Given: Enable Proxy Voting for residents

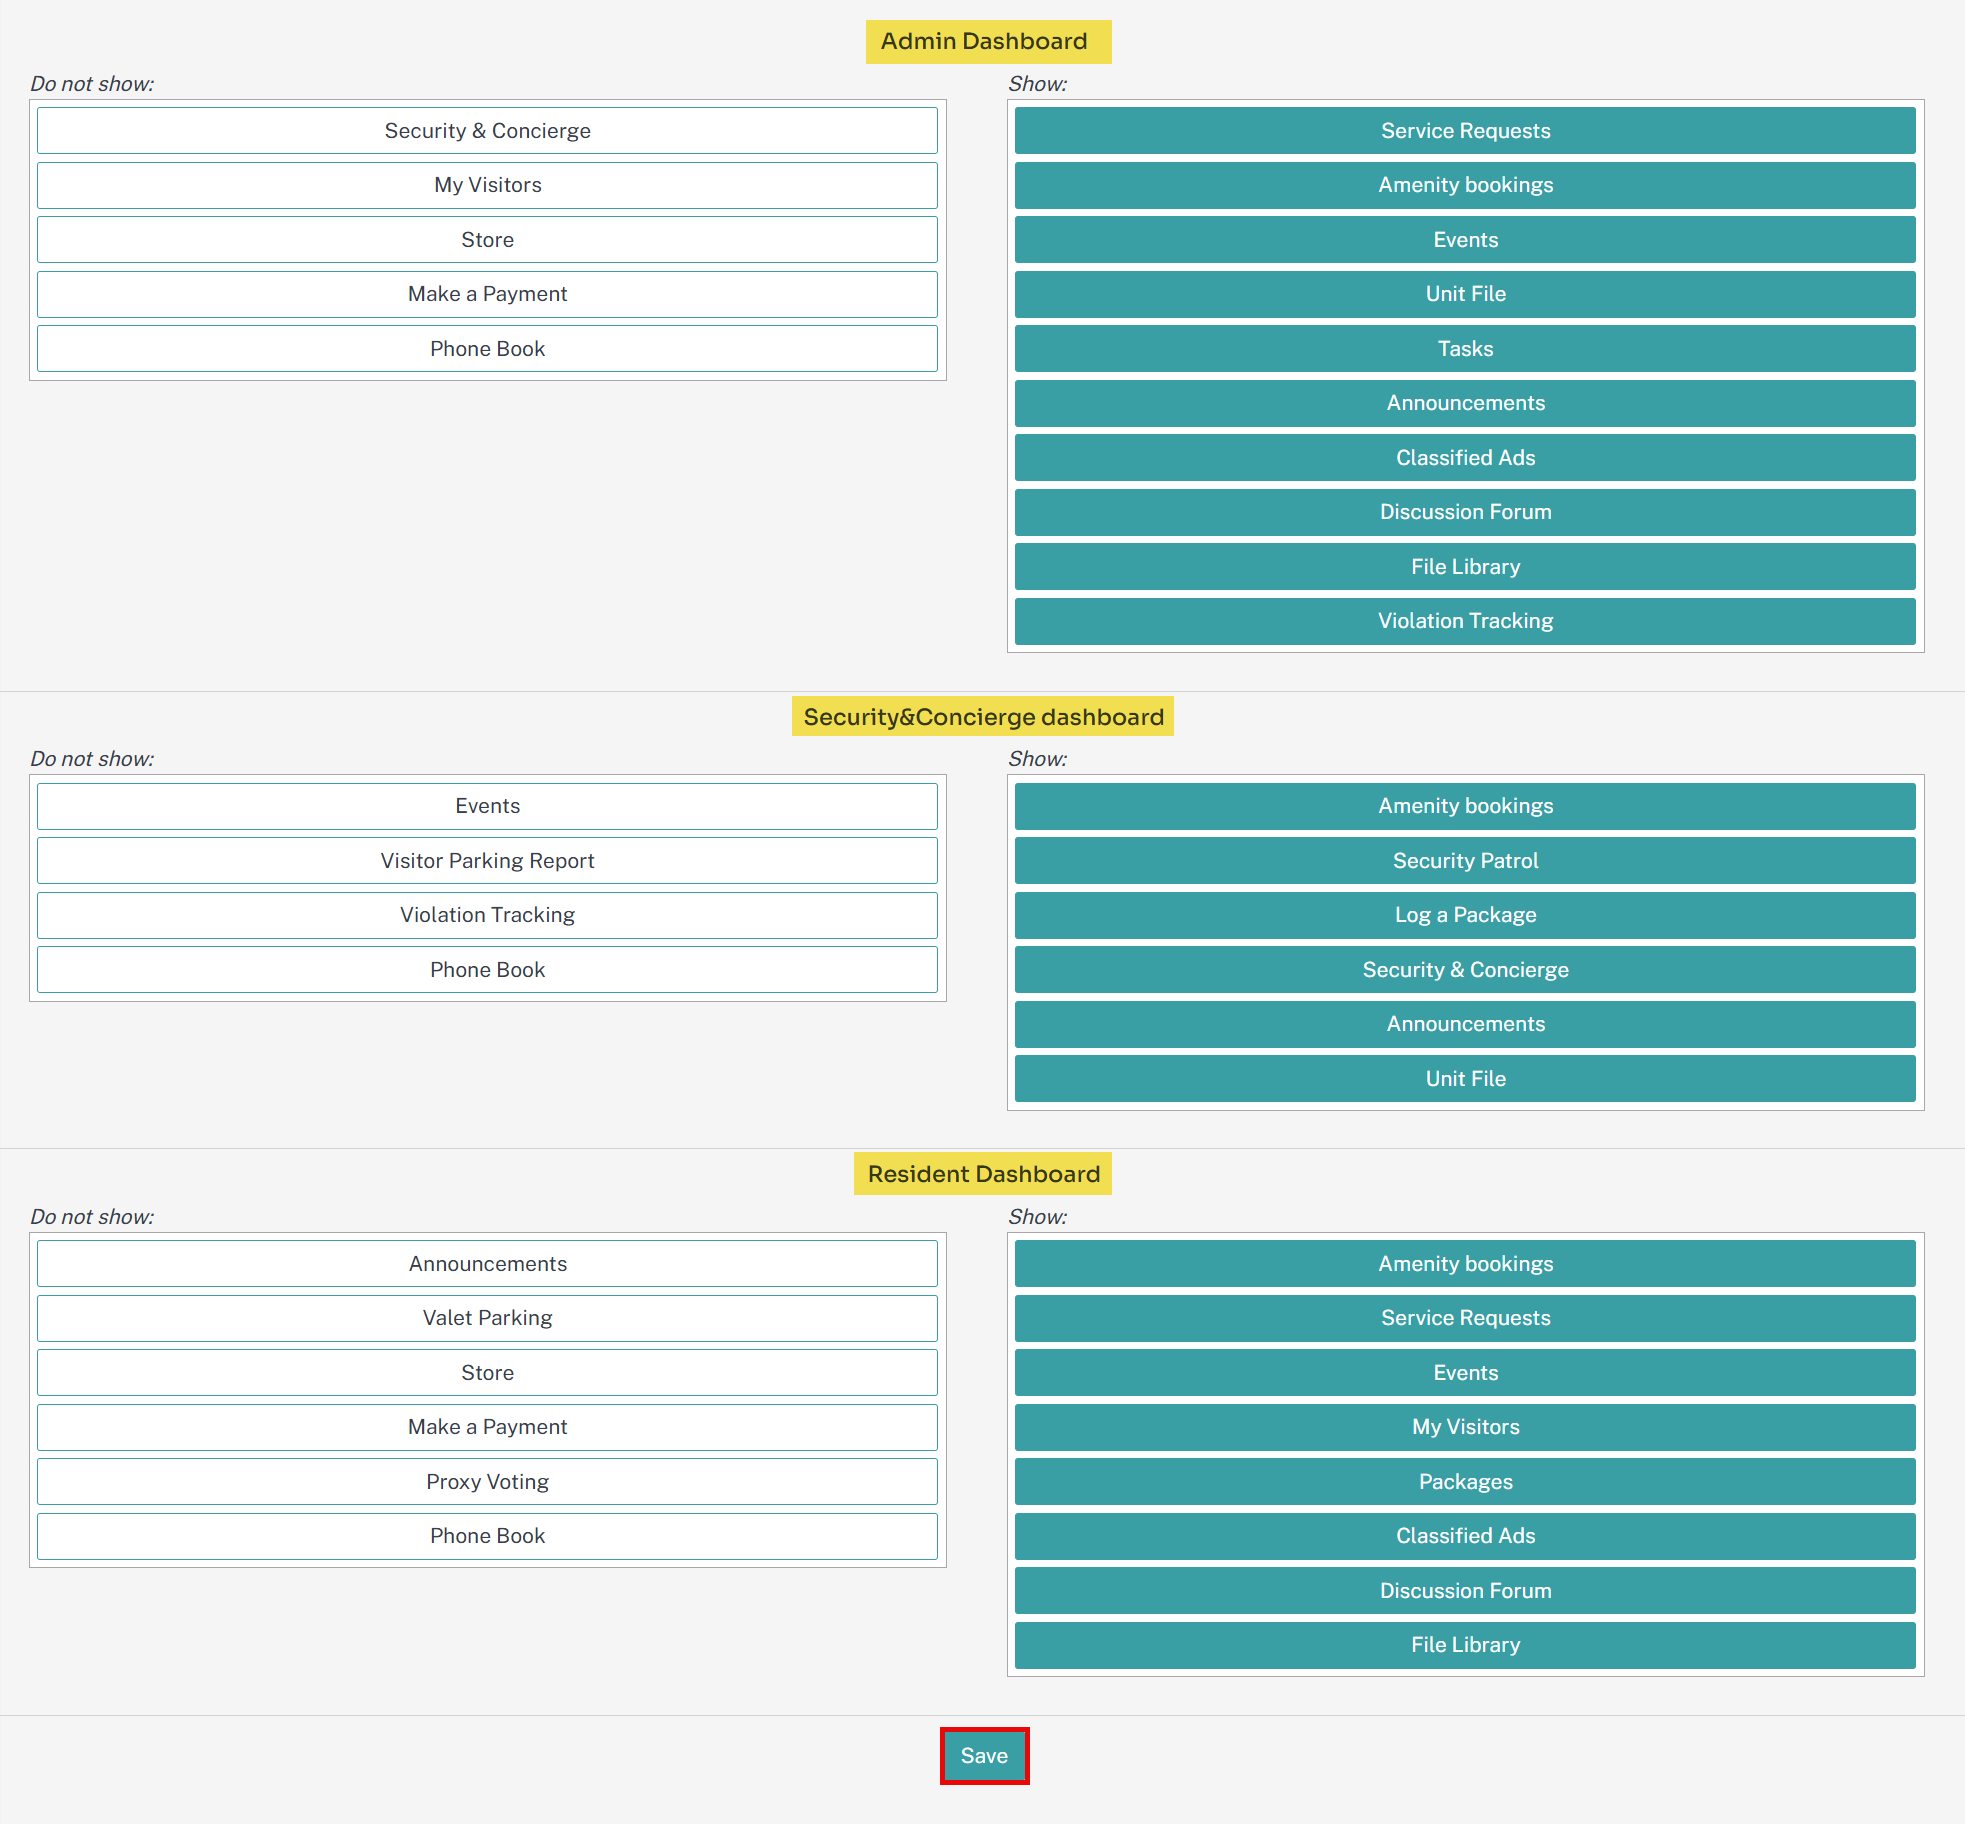Looking at the screenshot, I should pyautogui.click(x=487, y=1481).
